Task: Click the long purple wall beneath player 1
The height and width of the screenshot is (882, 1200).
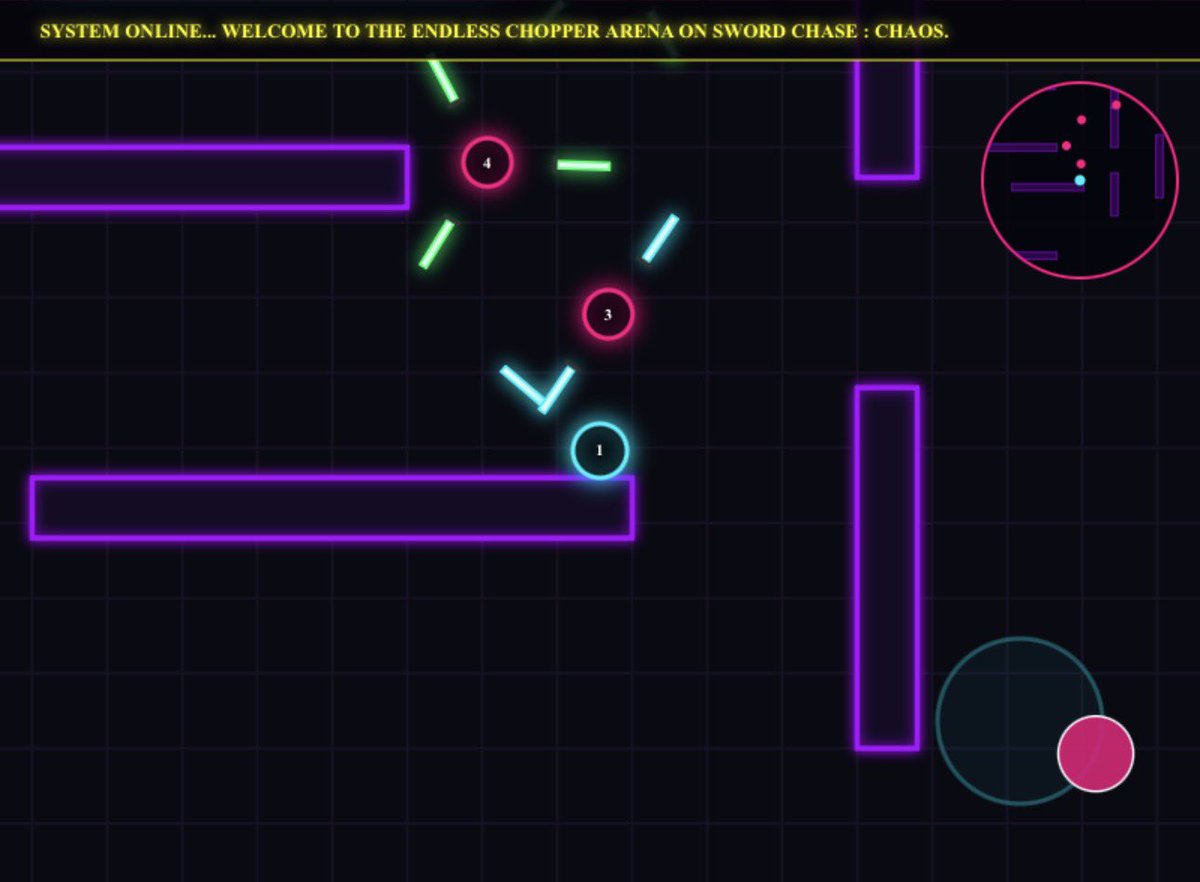Action: pos(332,508)
